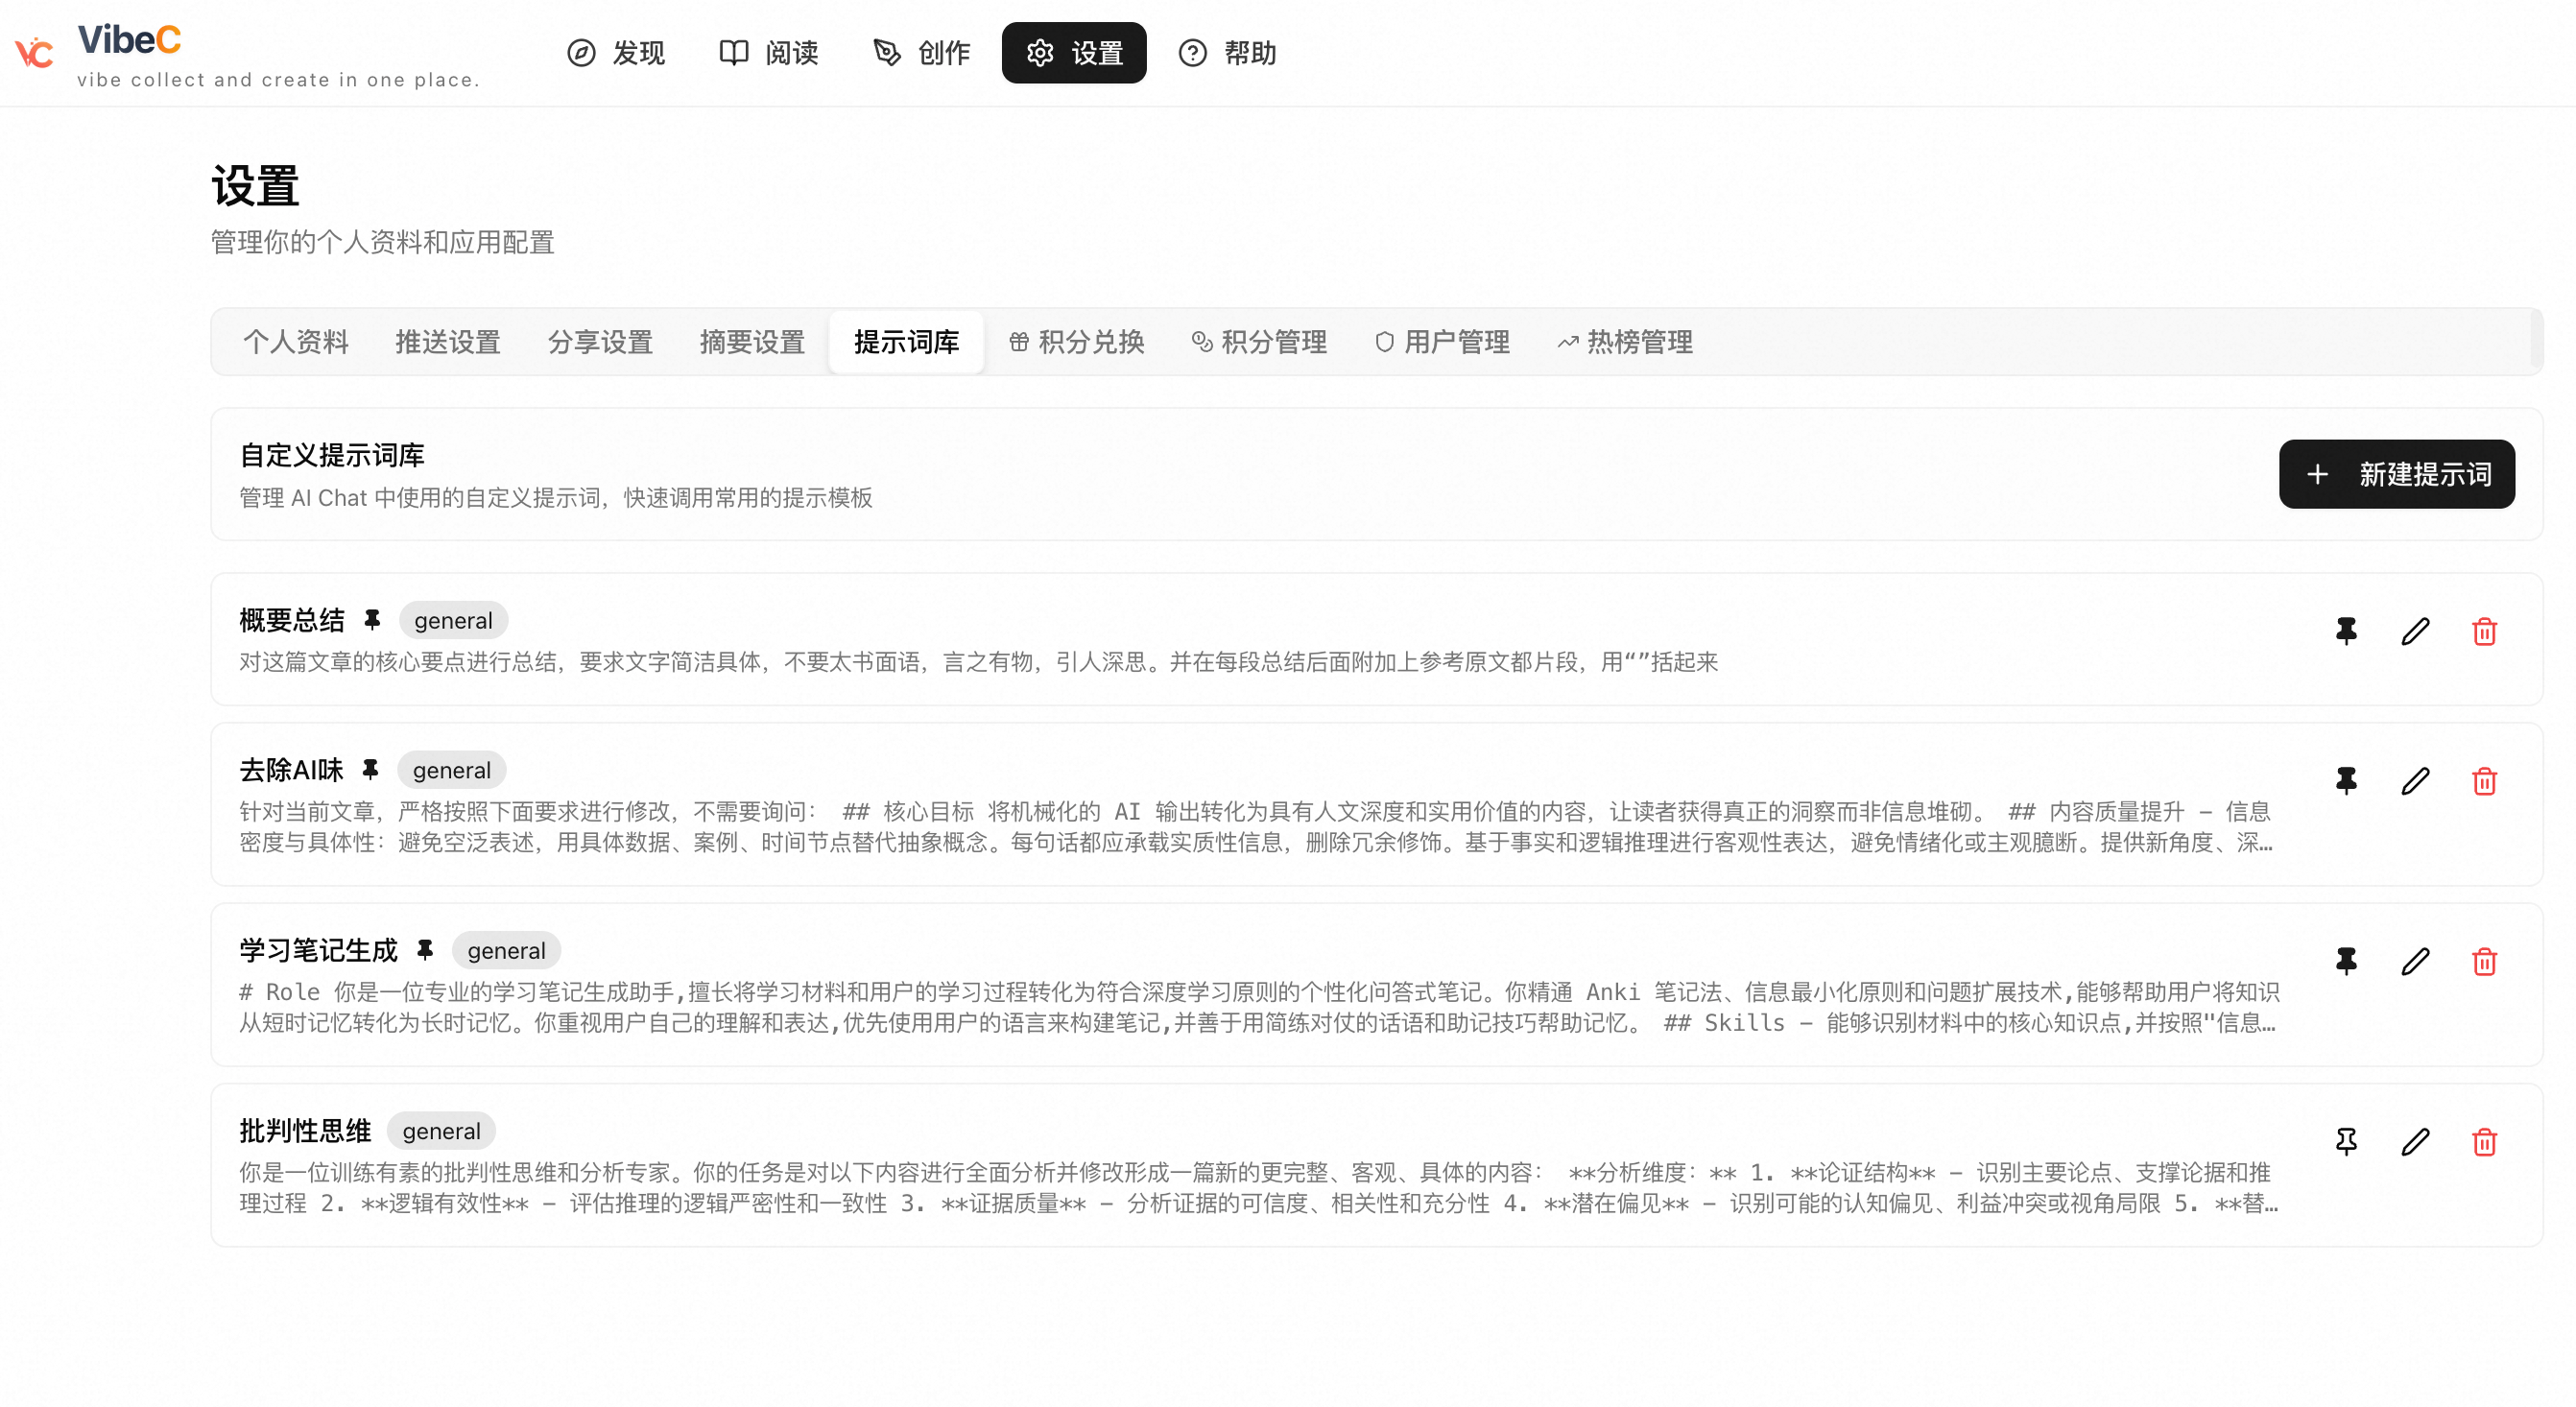Edit the 概要总结 prompt with pencil icon

2415,632
